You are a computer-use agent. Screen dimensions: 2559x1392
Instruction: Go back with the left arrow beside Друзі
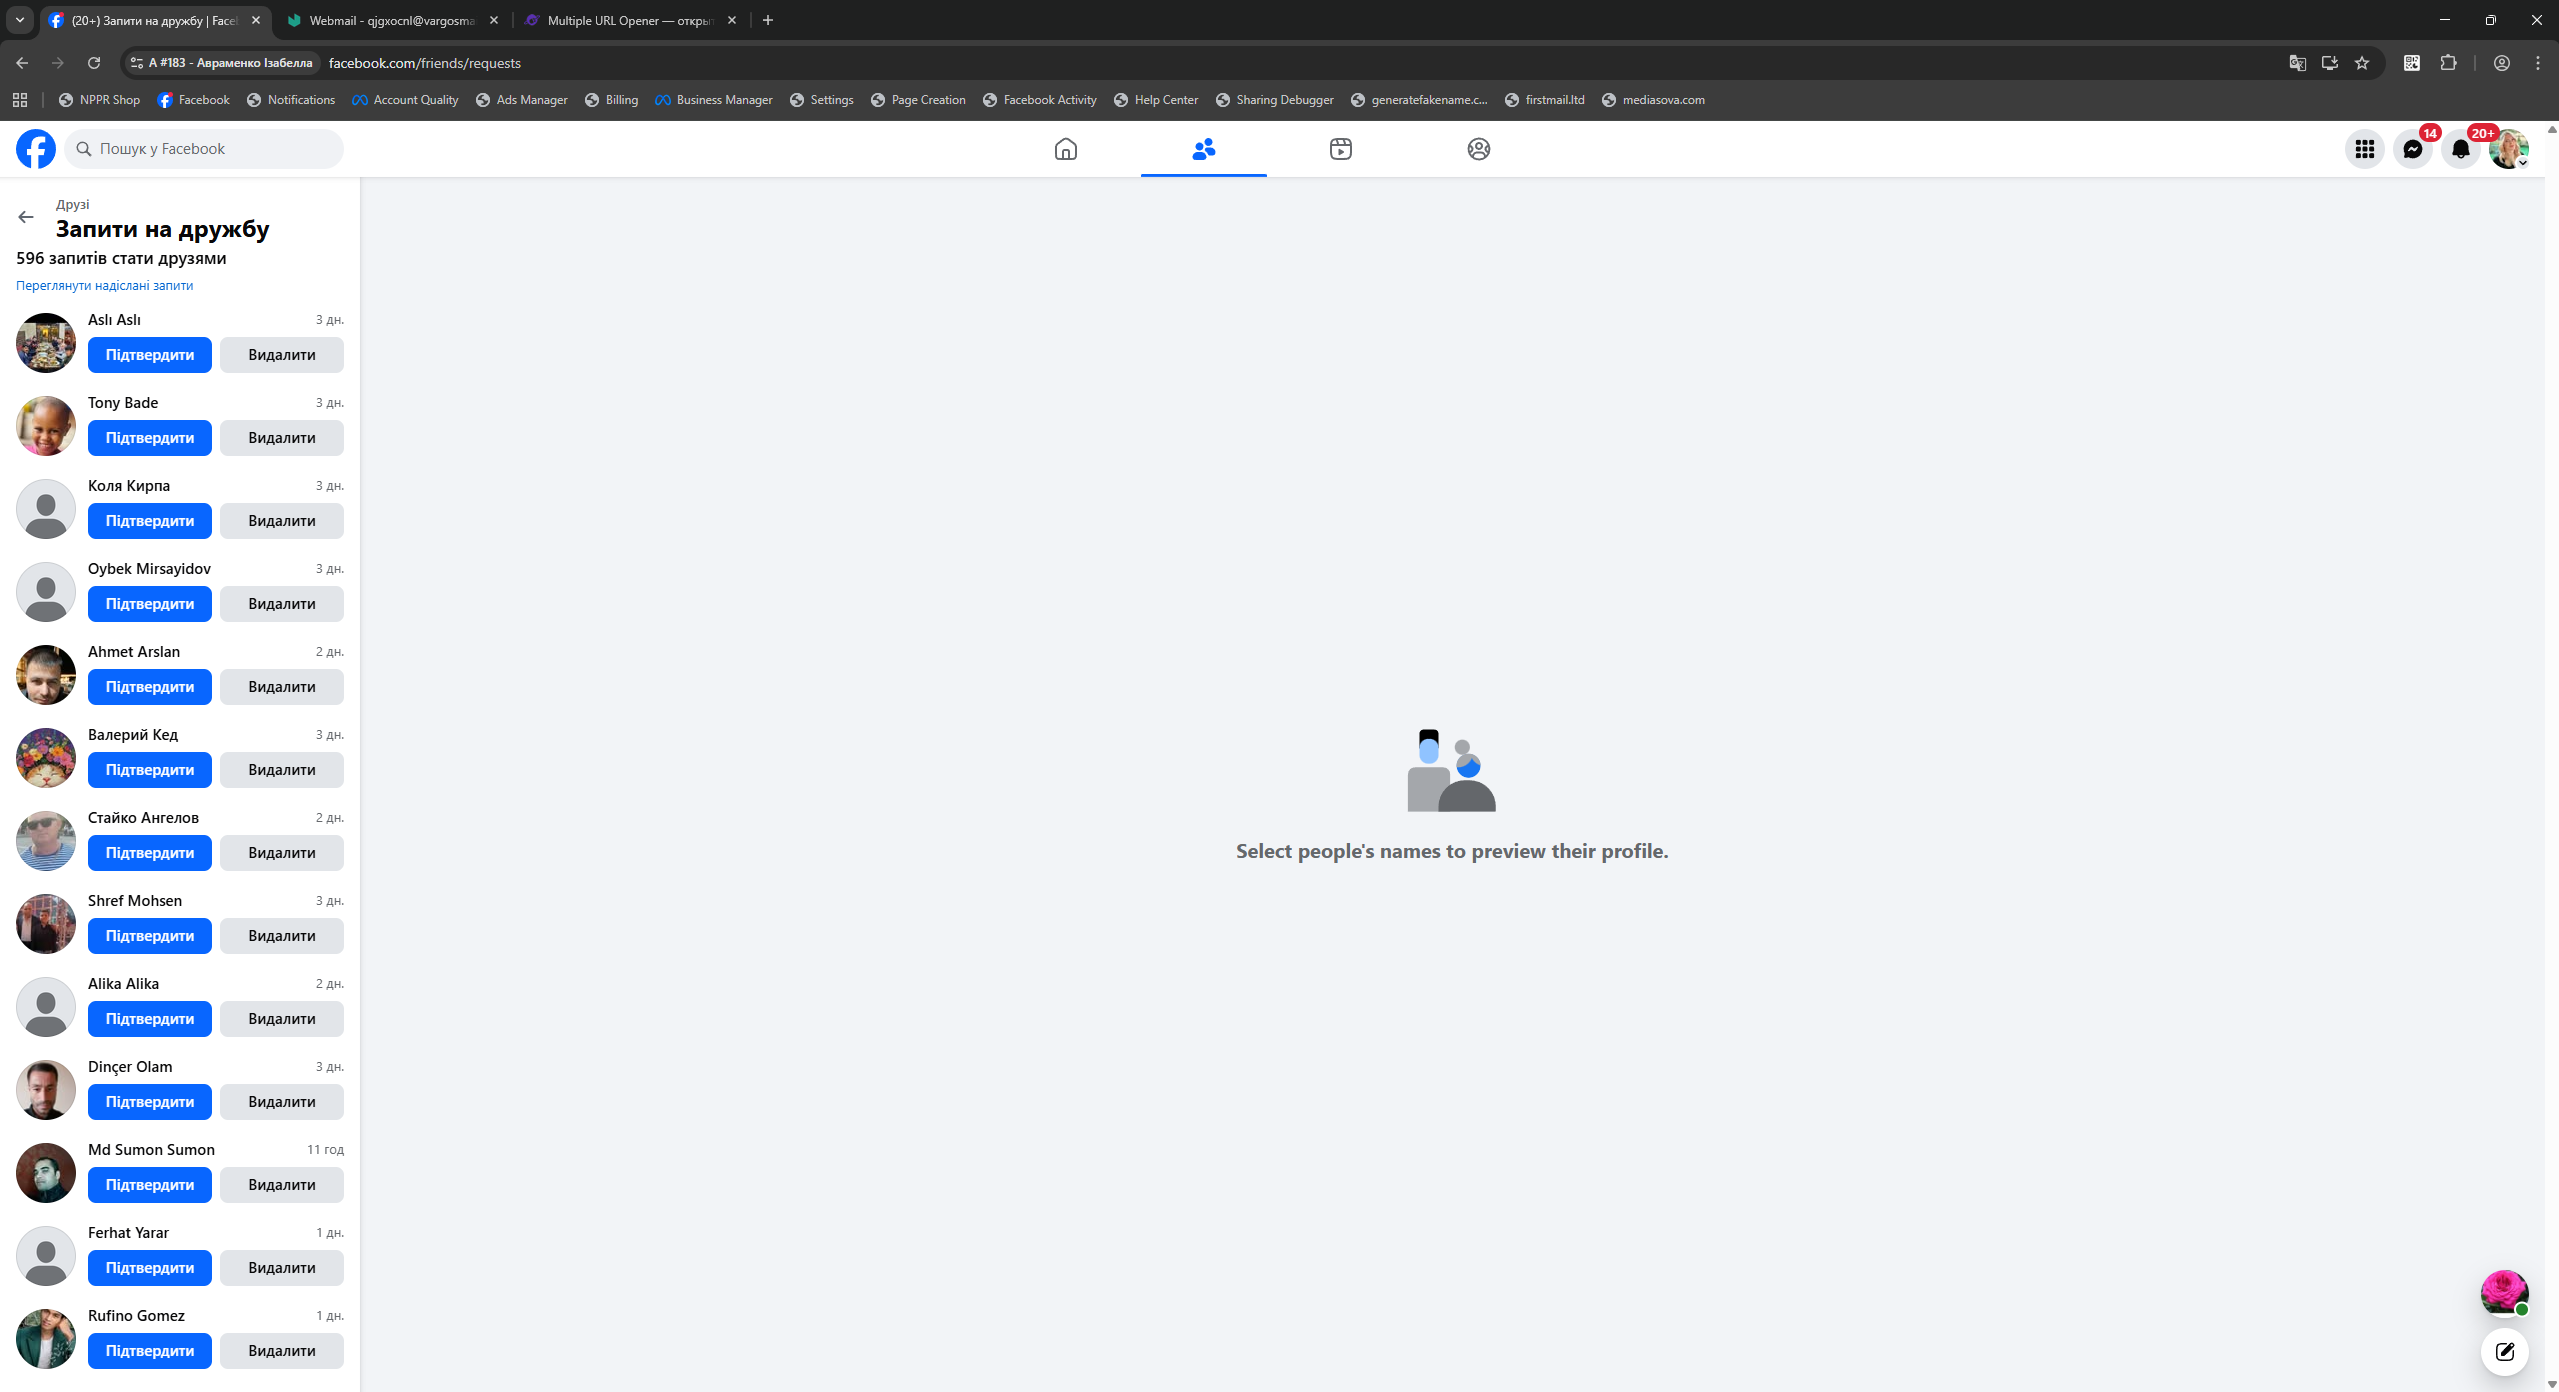(x=26, y=217)
